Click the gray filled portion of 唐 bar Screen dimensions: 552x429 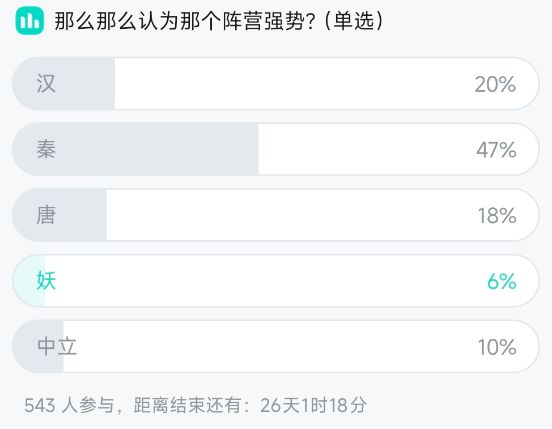pyautogui.click(x=59, y=215)
